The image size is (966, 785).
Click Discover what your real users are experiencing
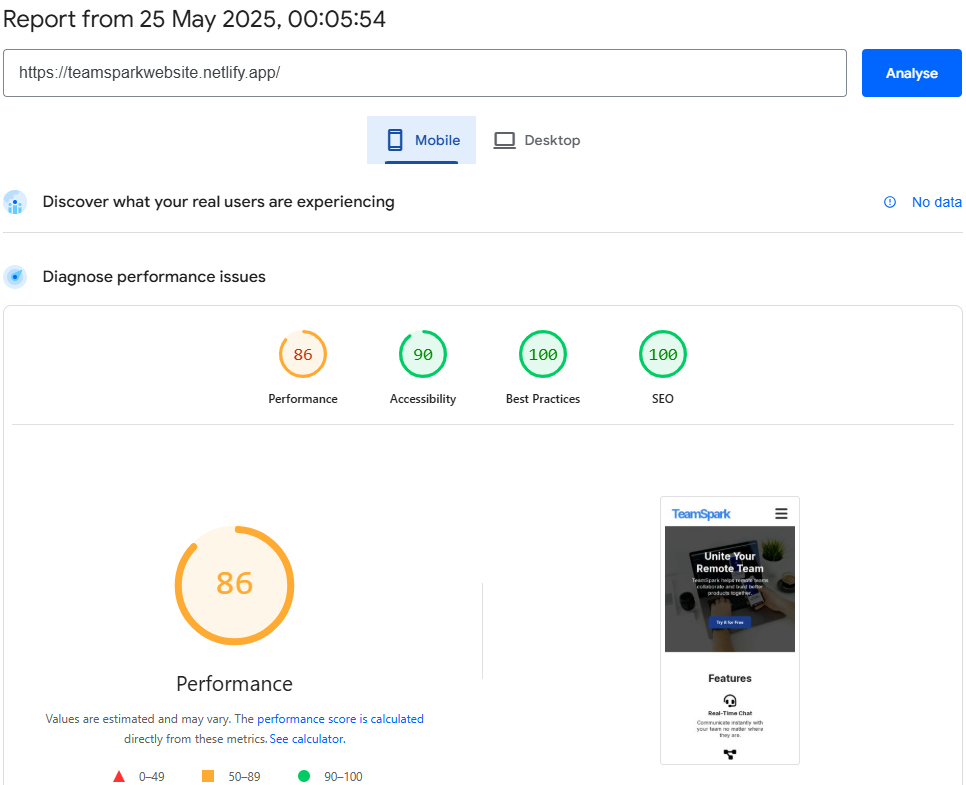pos(219,202)
